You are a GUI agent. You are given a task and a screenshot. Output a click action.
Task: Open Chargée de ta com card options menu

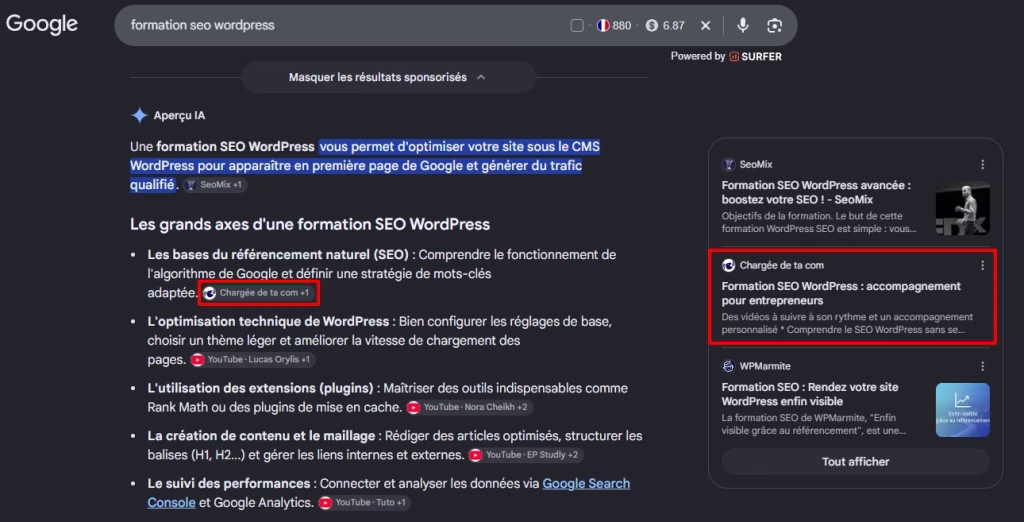[x=982, y=265]
